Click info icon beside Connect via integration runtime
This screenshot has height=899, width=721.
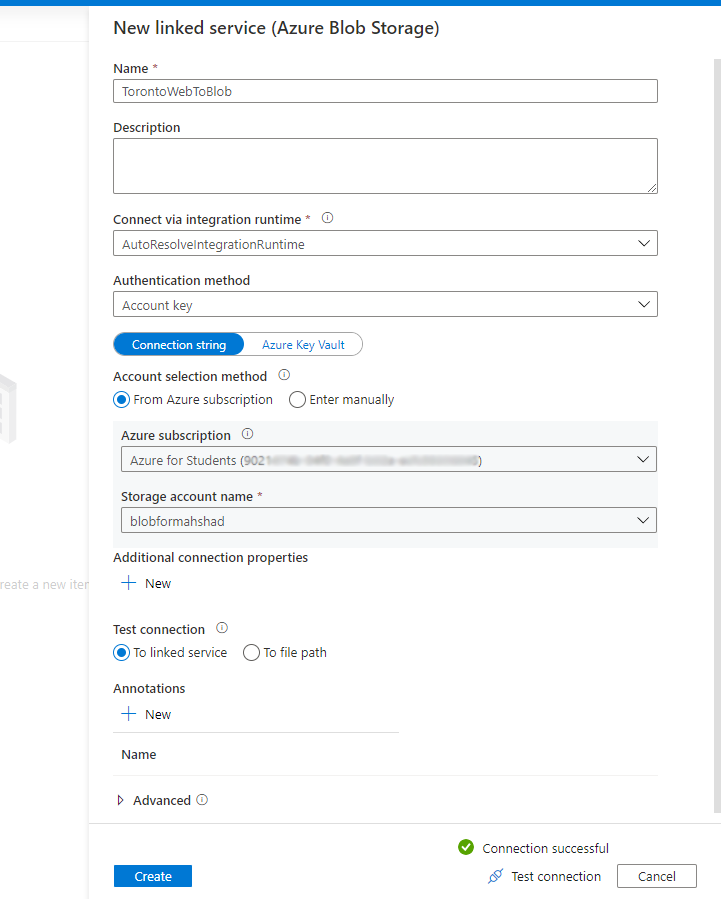(327, 218)
